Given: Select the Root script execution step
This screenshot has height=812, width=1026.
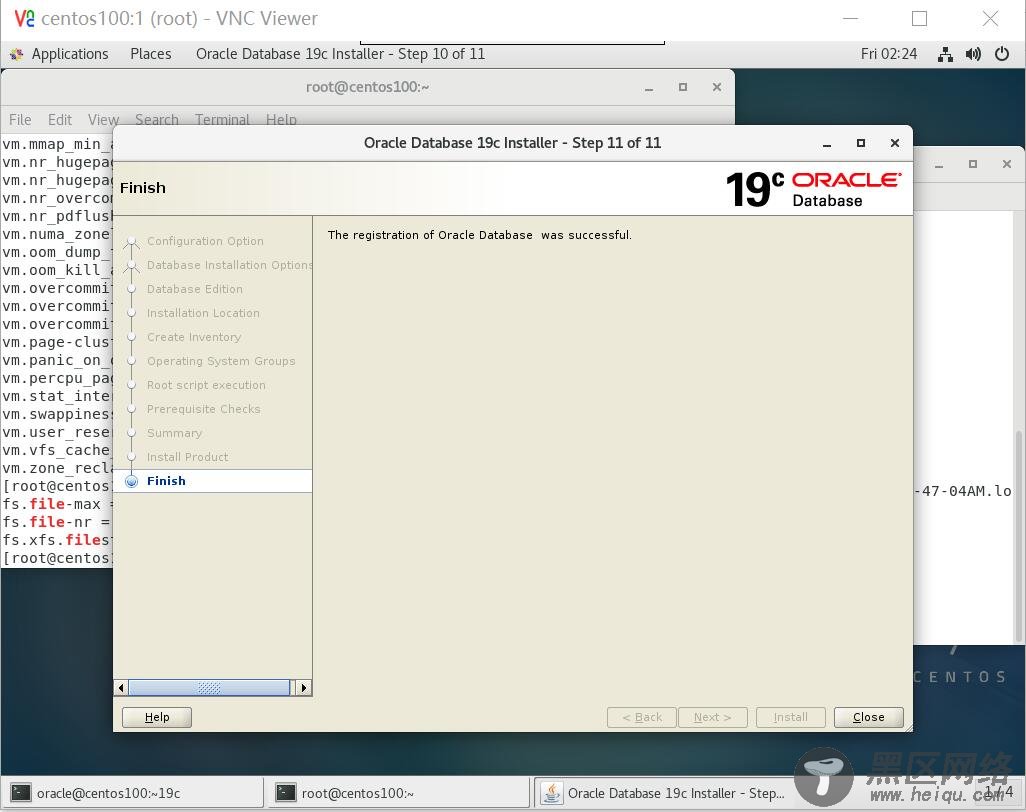Looking at the screenshot, I should (x=206, y=385).
